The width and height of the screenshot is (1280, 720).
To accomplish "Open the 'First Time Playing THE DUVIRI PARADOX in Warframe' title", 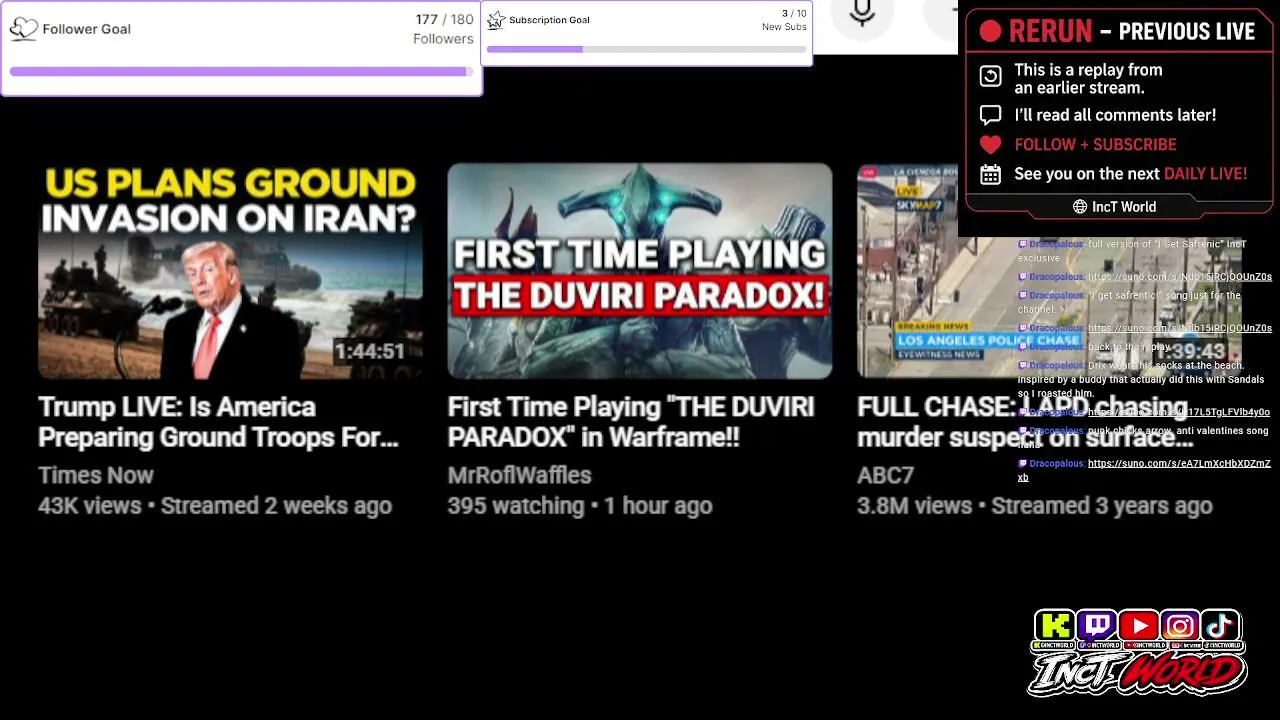I will point(631,422).
